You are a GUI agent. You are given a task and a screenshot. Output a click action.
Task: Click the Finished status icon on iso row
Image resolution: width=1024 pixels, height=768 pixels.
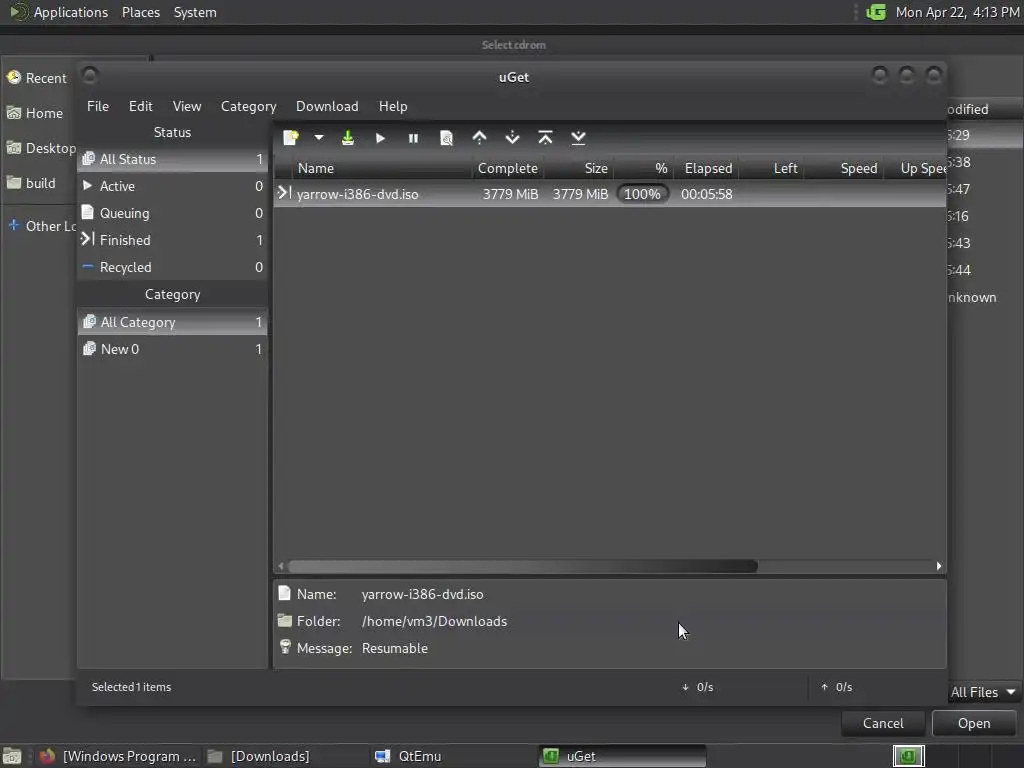pyautogui.click(x=284, y=193)
